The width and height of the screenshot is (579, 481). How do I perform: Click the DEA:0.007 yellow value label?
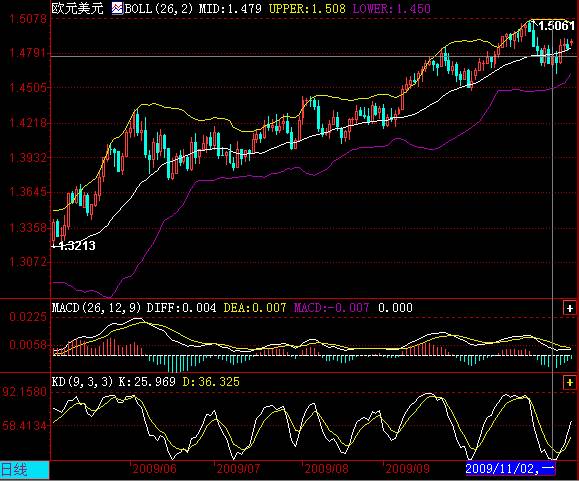tap(255, 308)
